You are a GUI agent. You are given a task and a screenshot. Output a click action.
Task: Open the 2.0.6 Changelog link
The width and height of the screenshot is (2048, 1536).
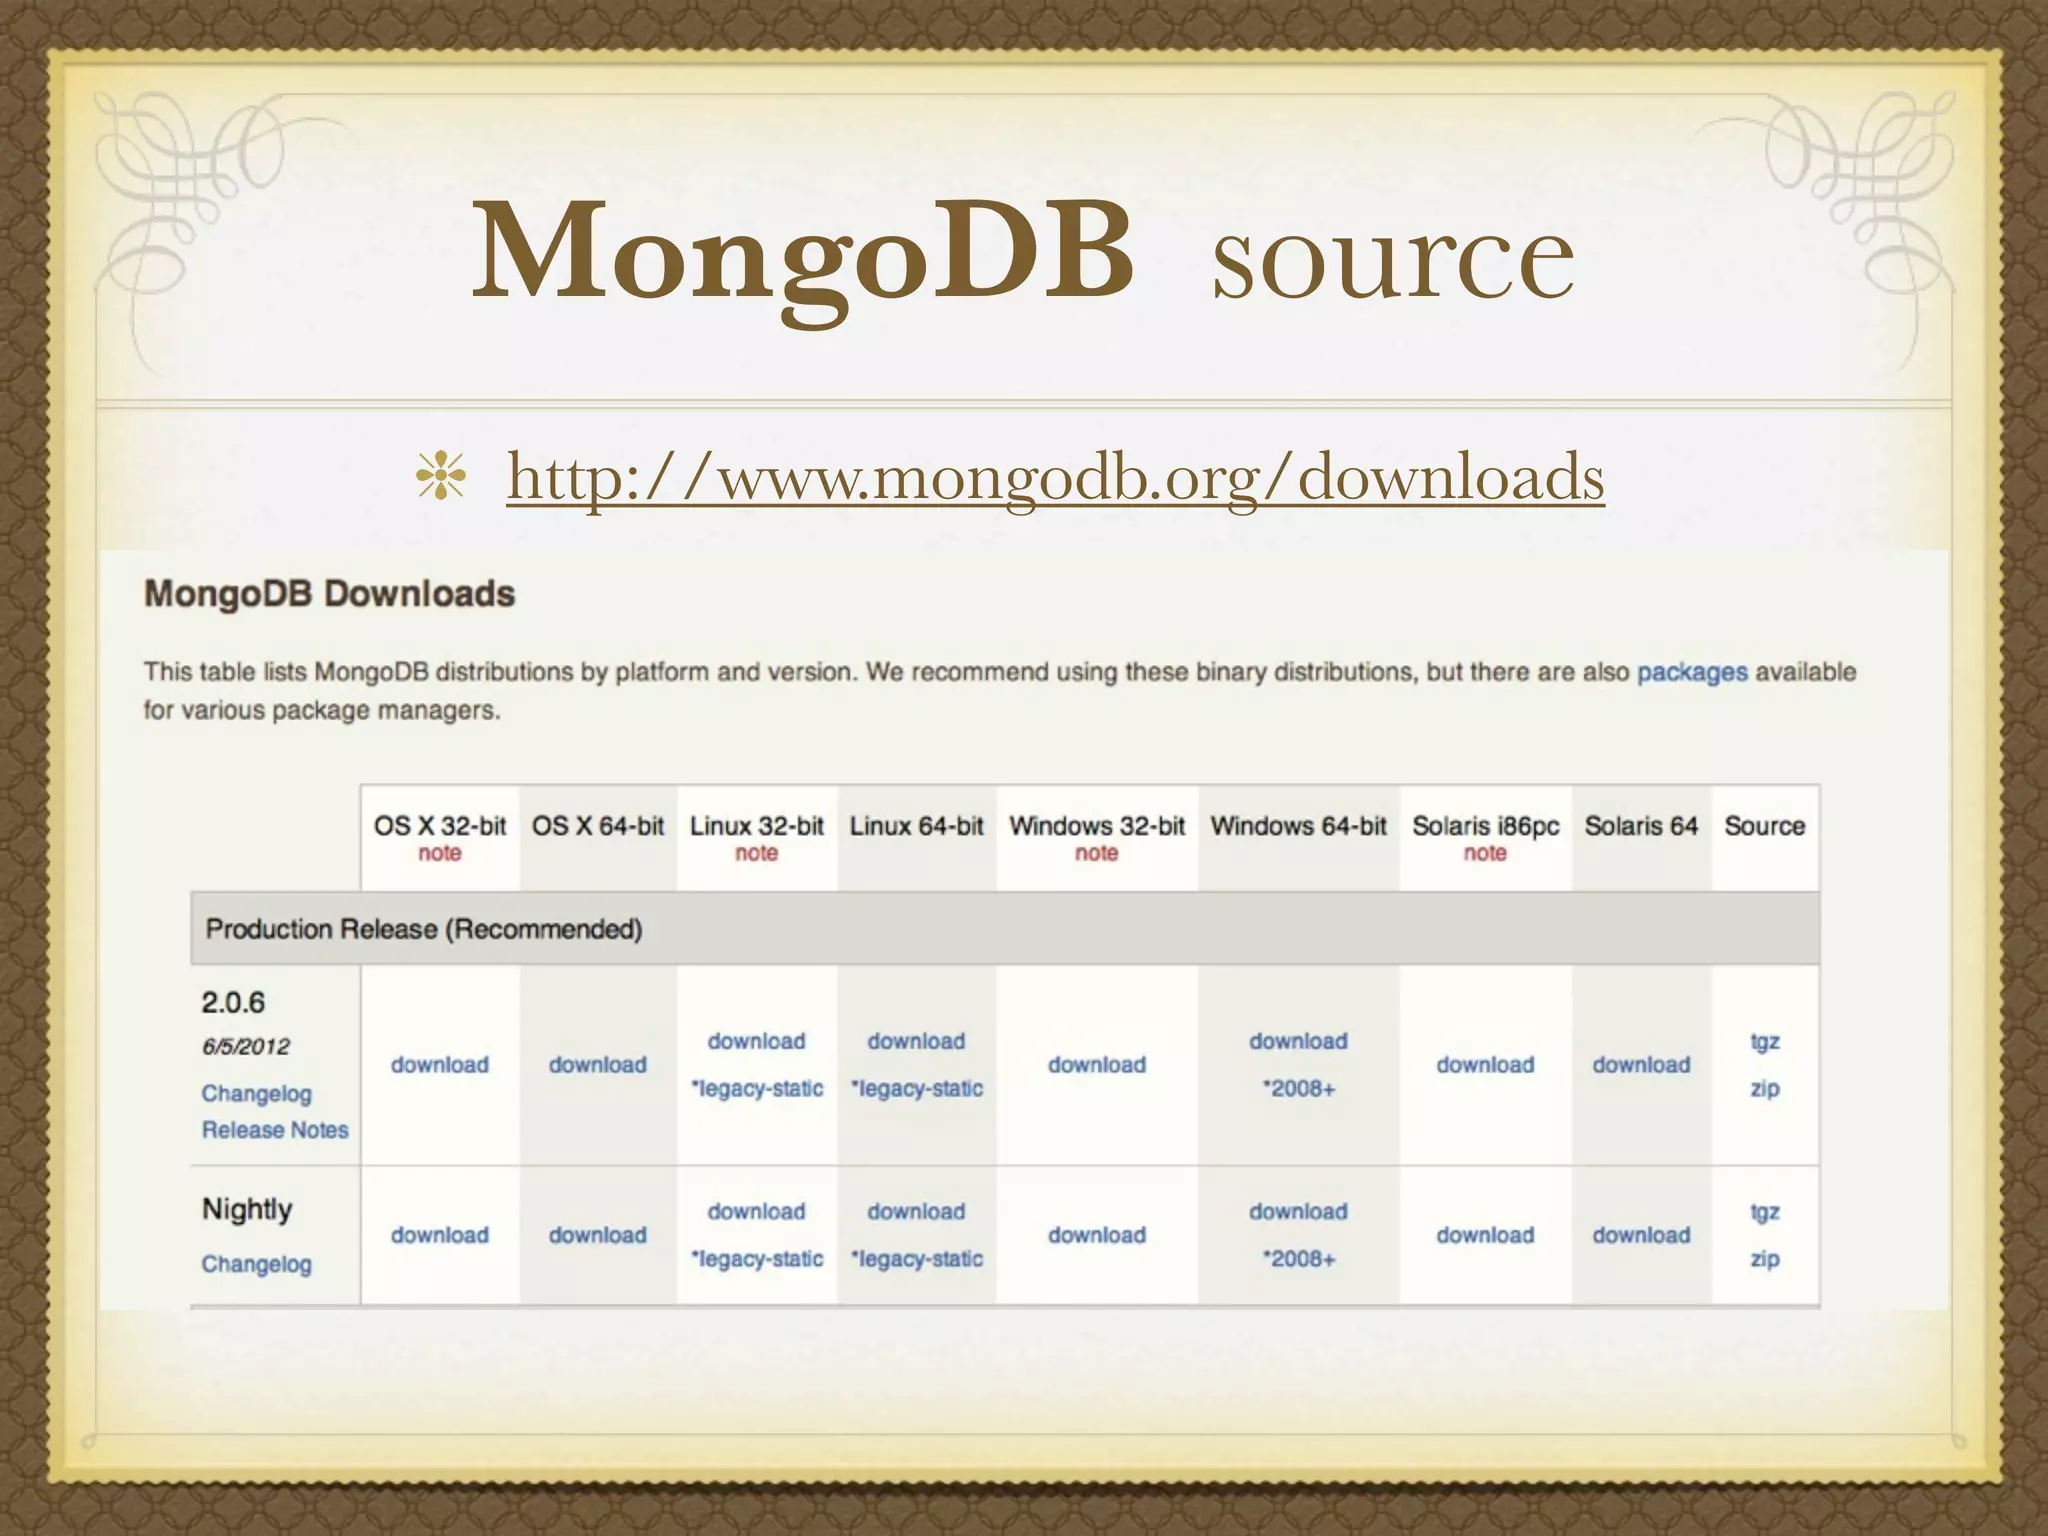pyautogui.click(x=257, y=1094)
